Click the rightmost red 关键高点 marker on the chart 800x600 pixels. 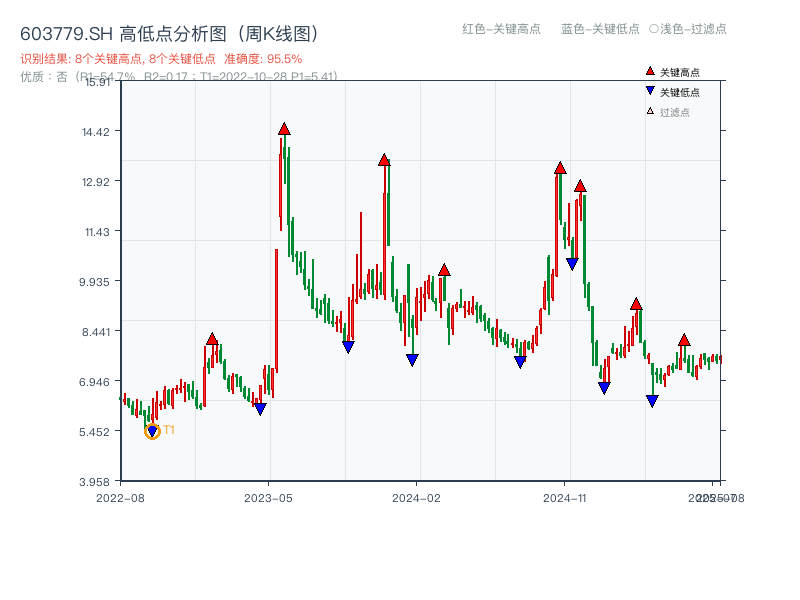[684, 340]
